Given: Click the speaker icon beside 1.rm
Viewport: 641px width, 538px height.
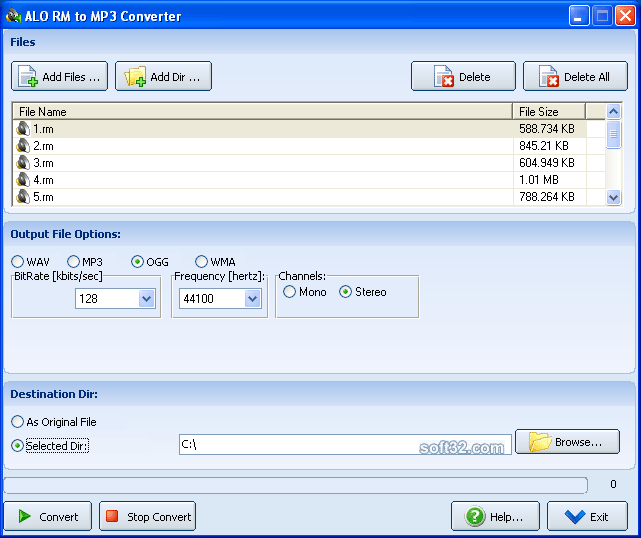Looking at the screenshot, I should click(x=23, y=129).
